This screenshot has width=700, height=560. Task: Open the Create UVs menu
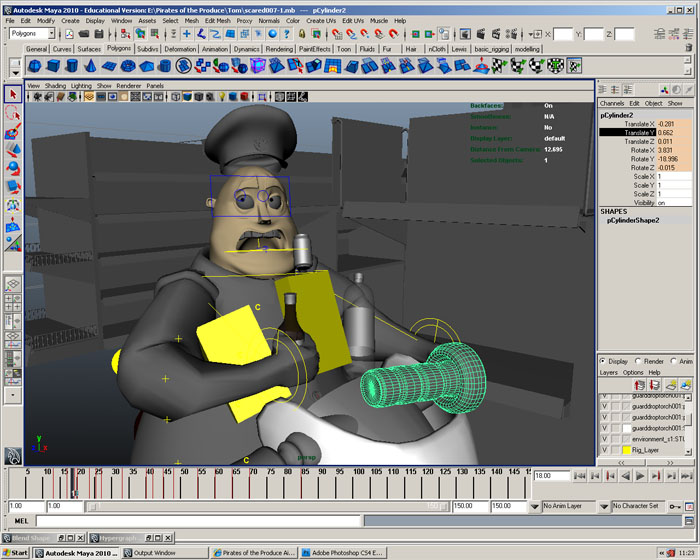(x=321, y=21)
